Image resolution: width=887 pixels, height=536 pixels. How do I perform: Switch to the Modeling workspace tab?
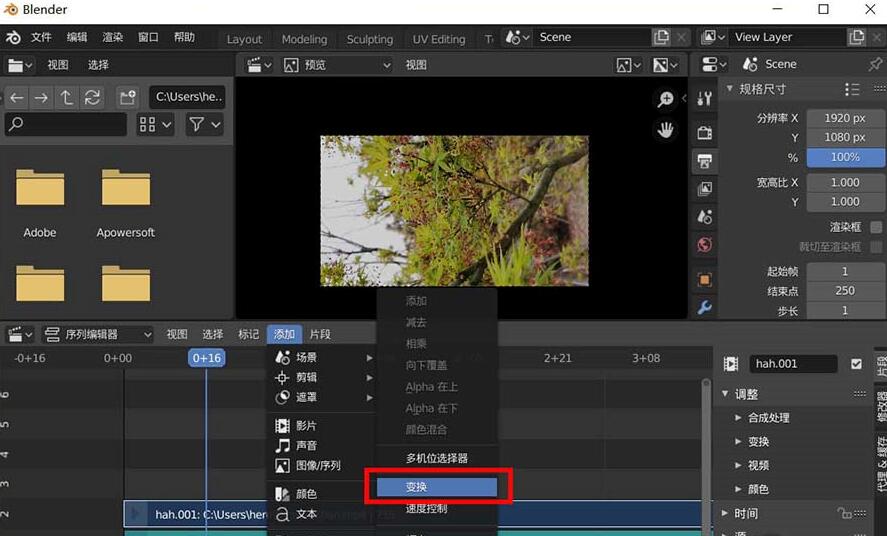(x=304, y=39)
